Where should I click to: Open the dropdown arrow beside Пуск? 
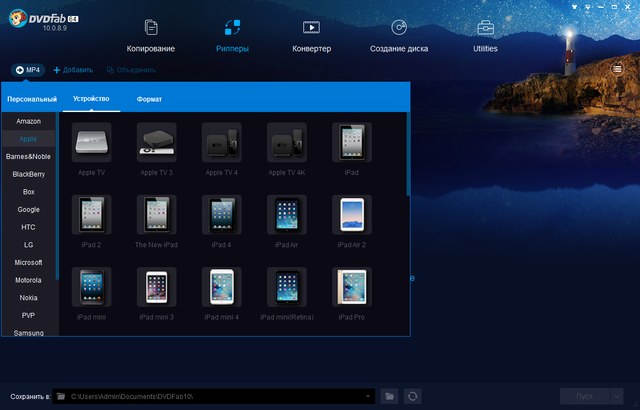[x=617, y=396]
